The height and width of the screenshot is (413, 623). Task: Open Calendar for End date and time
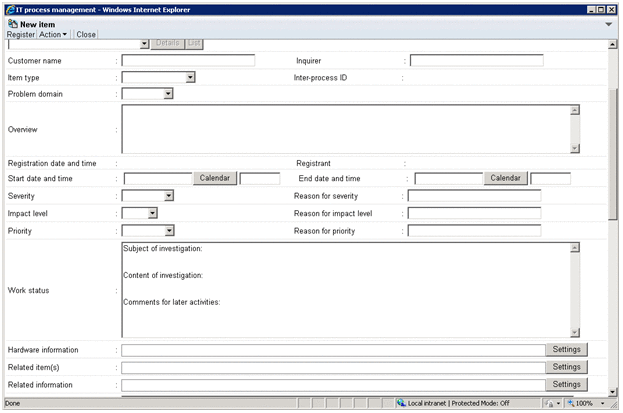tap(505, 178)
